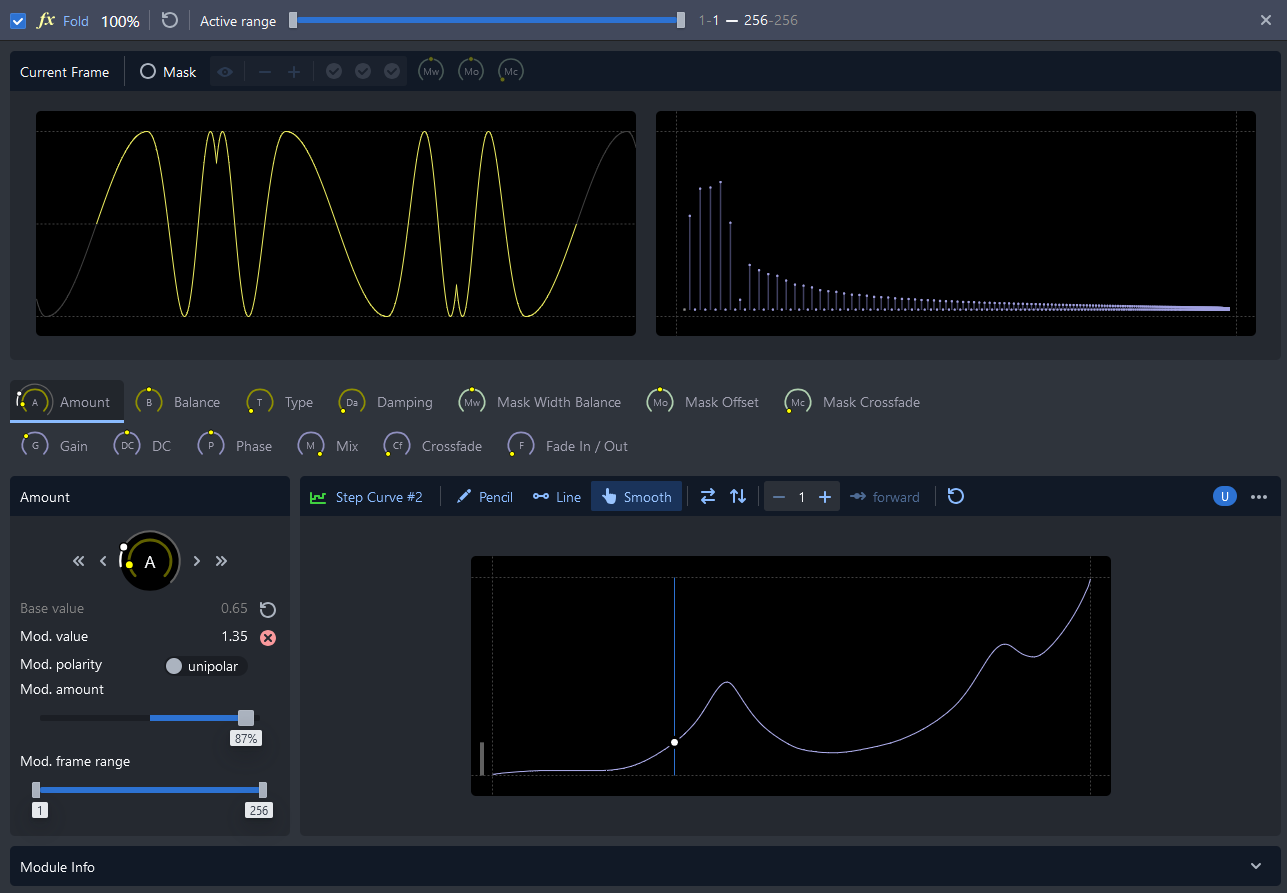Select the Pencil drawing tool
This screenshot has width=1287, height=893.
point(485,497)
